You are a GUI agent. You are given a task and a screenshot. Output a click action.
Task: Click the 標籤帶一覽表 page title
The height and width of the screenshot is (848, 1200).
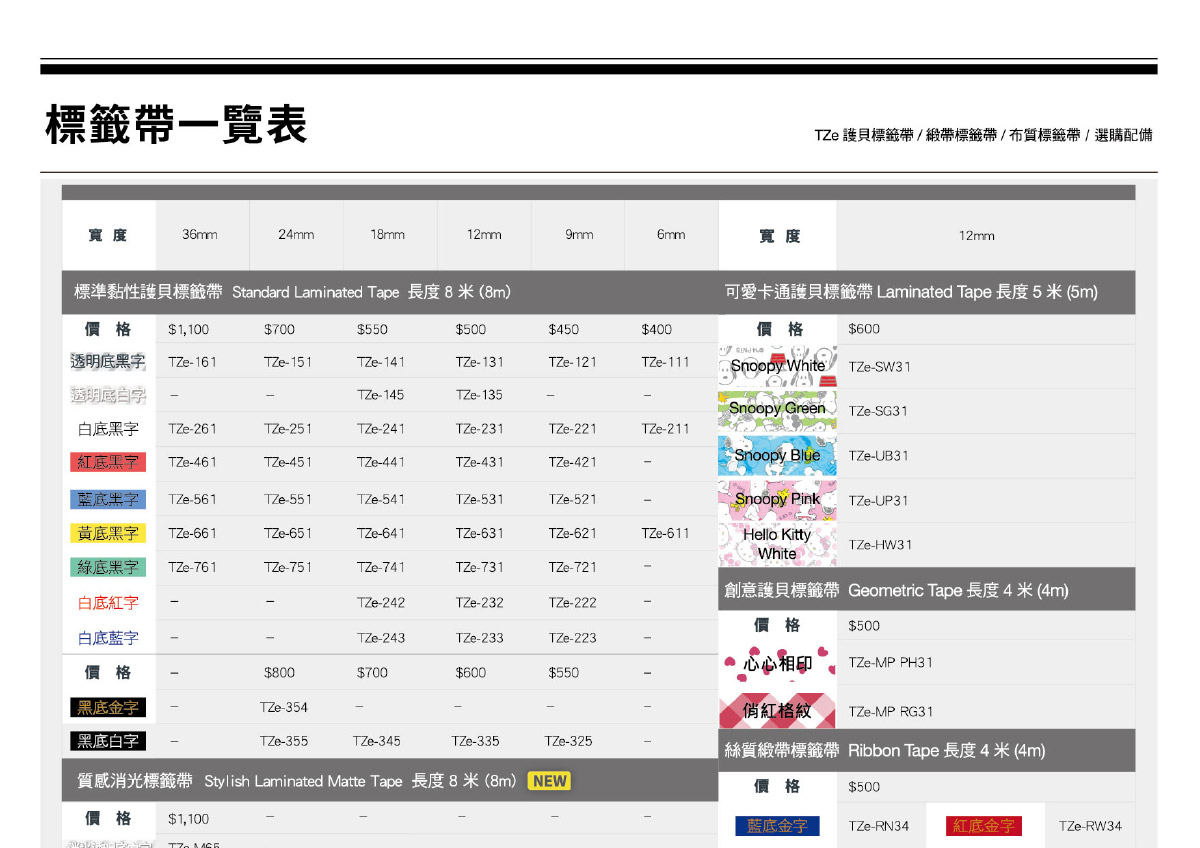tap(176, 125)
